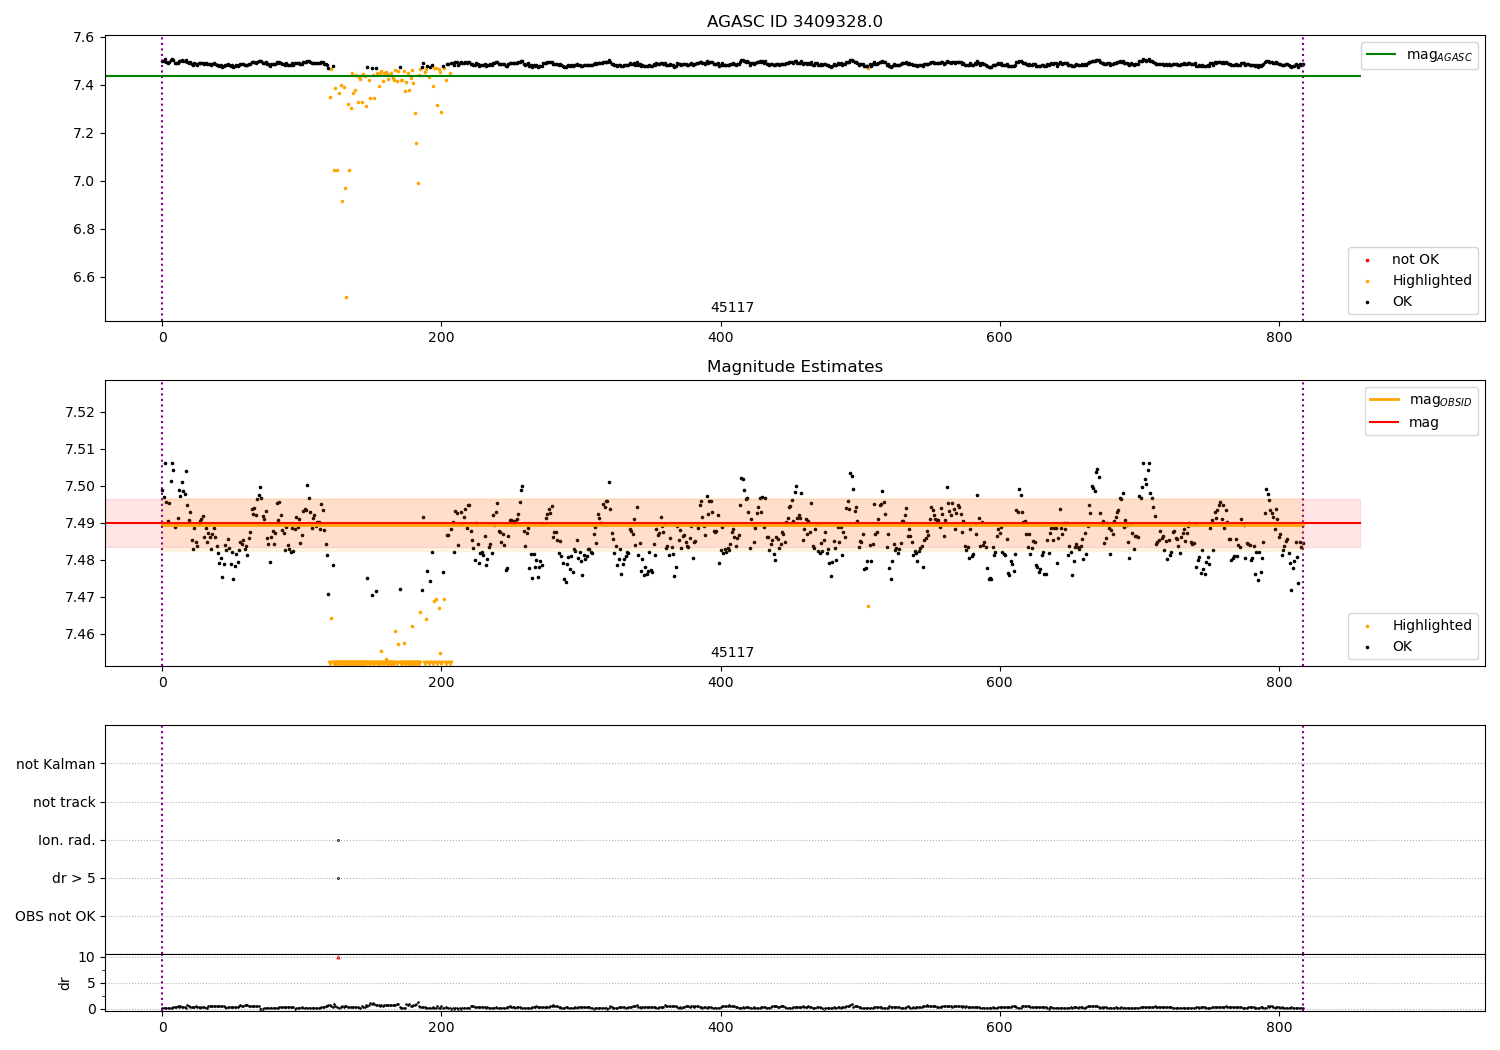Click the 400 x-axis tick under the bottom plot
The image size is (1500, 1050).
pyautogui.click(x=721, y=1028)
